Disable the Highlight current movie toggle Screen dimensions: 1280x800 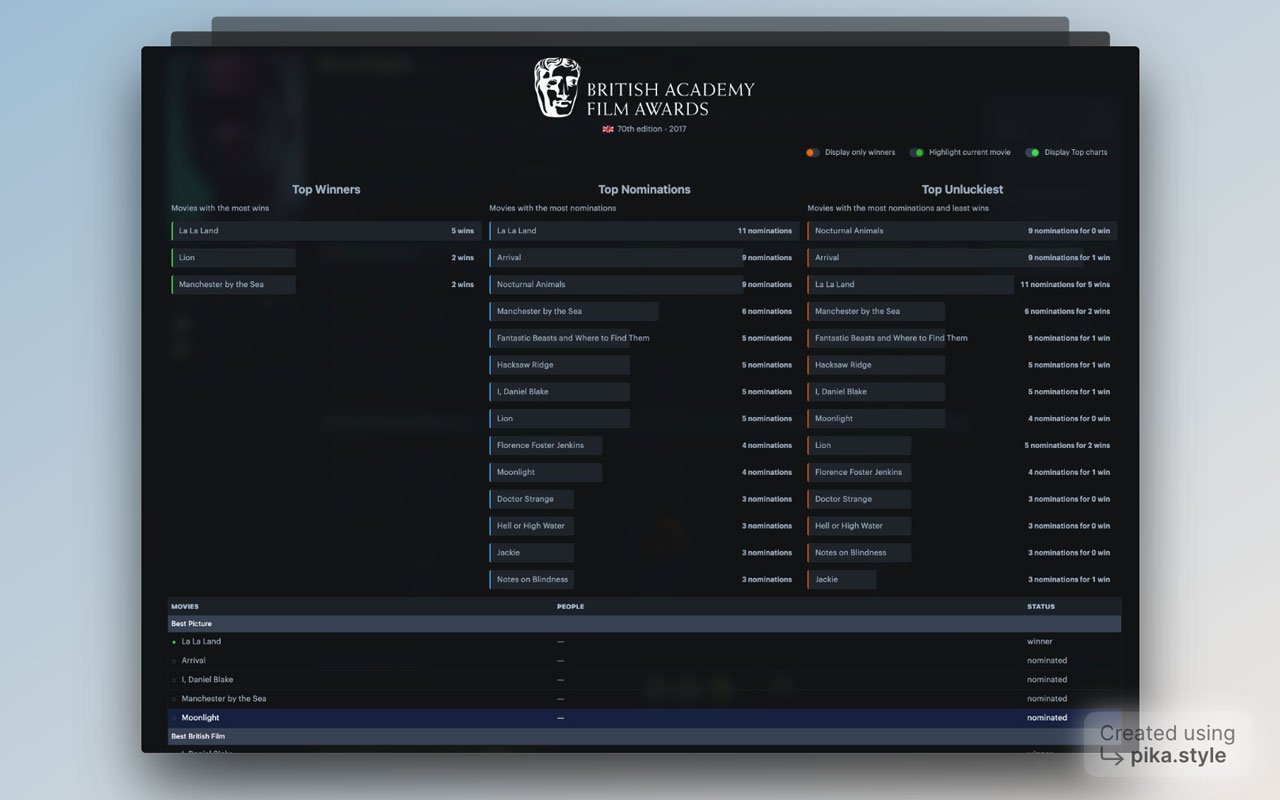917,152
